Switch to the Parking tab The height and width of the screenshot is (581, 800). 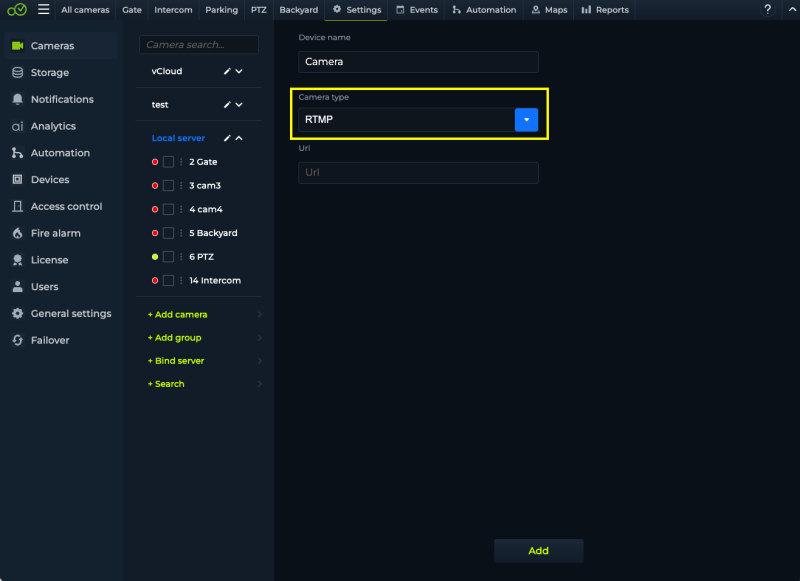(221, 10)
